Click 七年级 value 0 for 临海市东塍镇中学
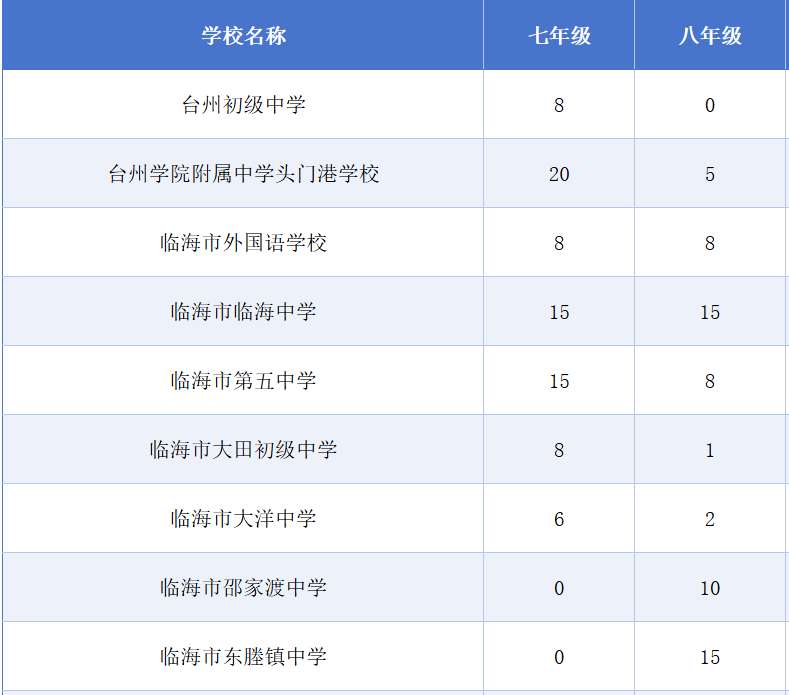The image size is (789, 695). [x=559, y=656]
